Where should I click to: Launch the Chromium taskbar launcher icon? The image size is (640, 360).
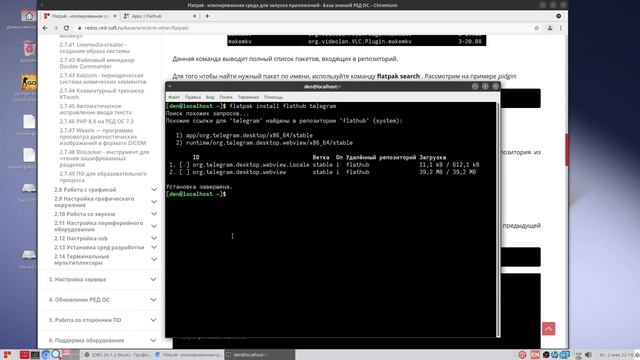point(46,355)
